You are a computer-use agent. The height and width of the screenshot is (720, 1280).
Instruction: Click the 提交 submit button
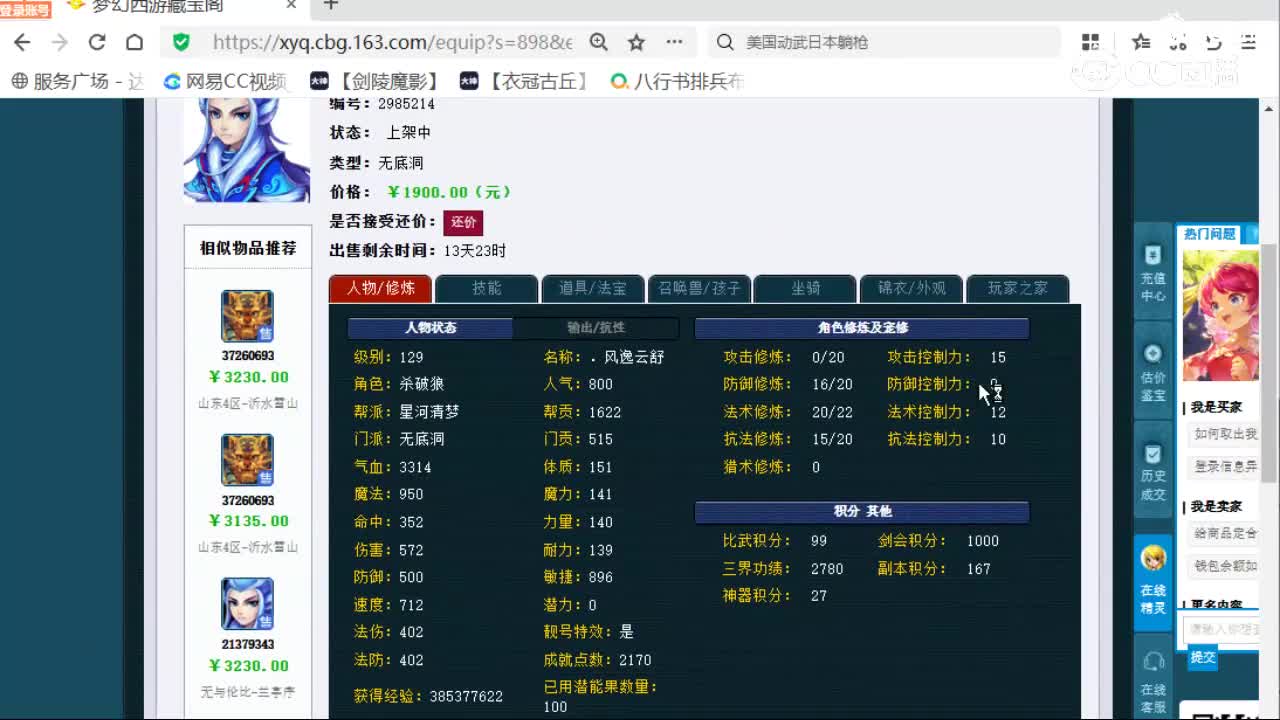(1203, 658)
